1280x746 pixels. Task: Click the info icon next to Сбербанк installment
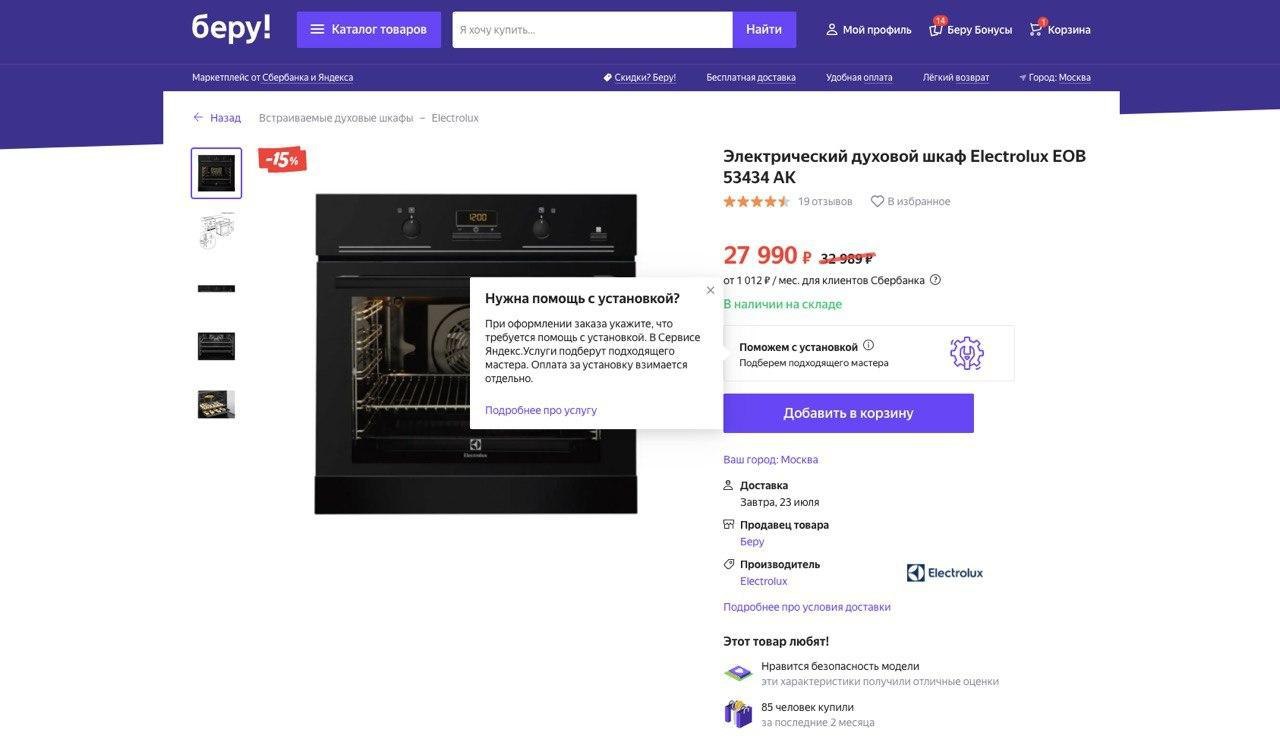click(x=935, y=280)
